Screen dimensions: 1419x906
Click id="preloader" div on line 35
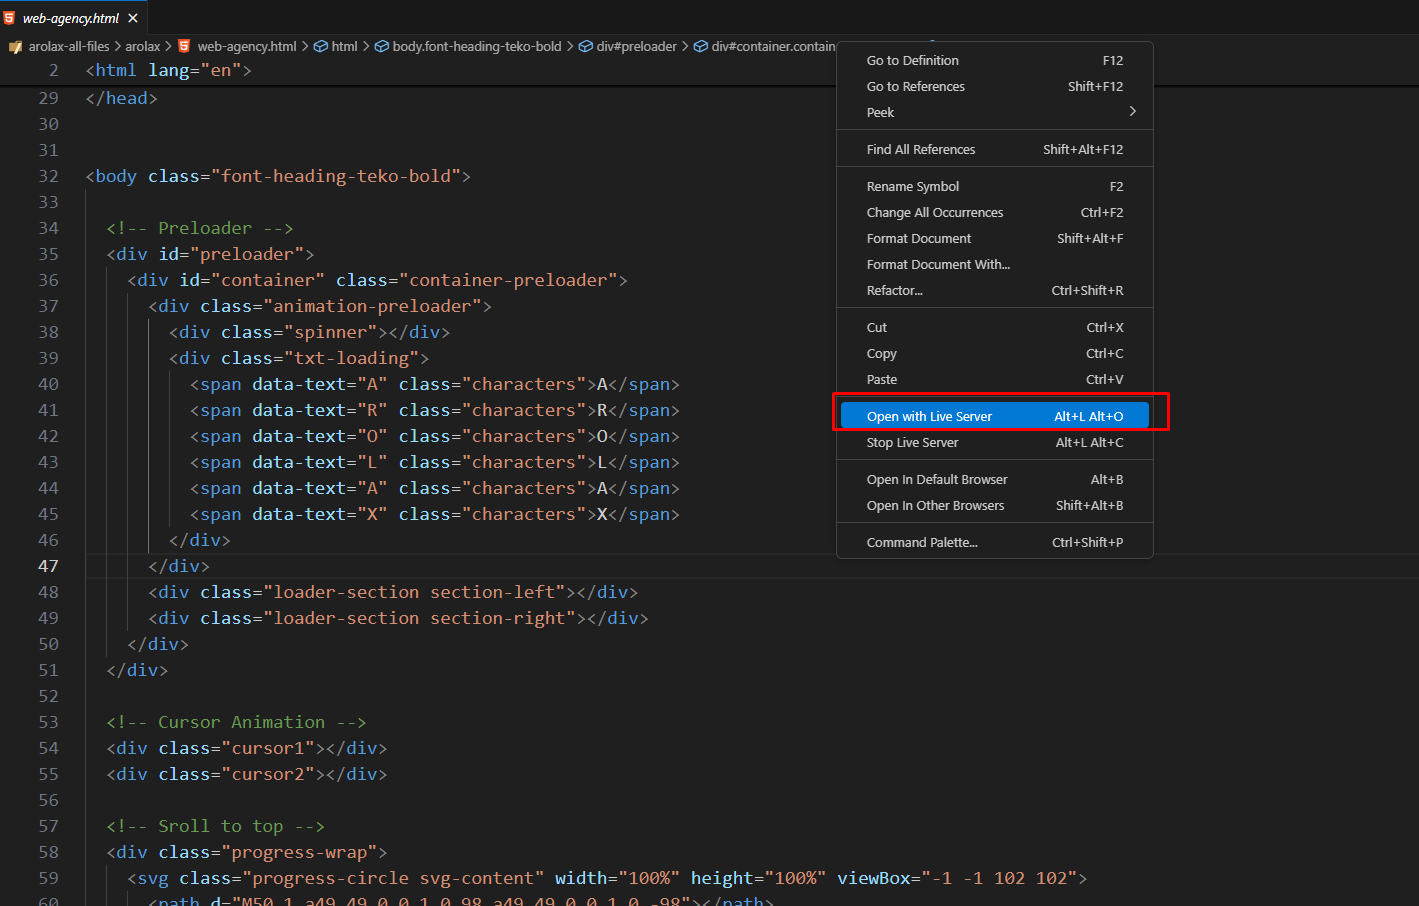(x=210, y=254)
